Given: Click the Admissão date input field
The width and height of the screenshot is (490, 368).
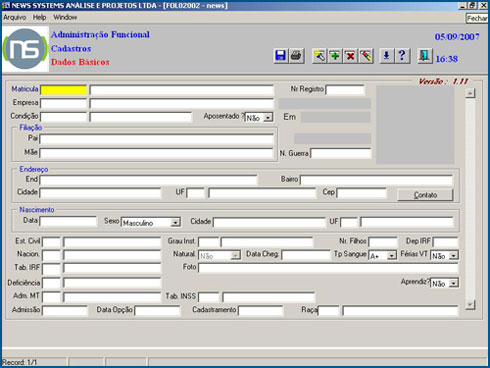Looking at the screenshot, I should [x=65, y=311].
